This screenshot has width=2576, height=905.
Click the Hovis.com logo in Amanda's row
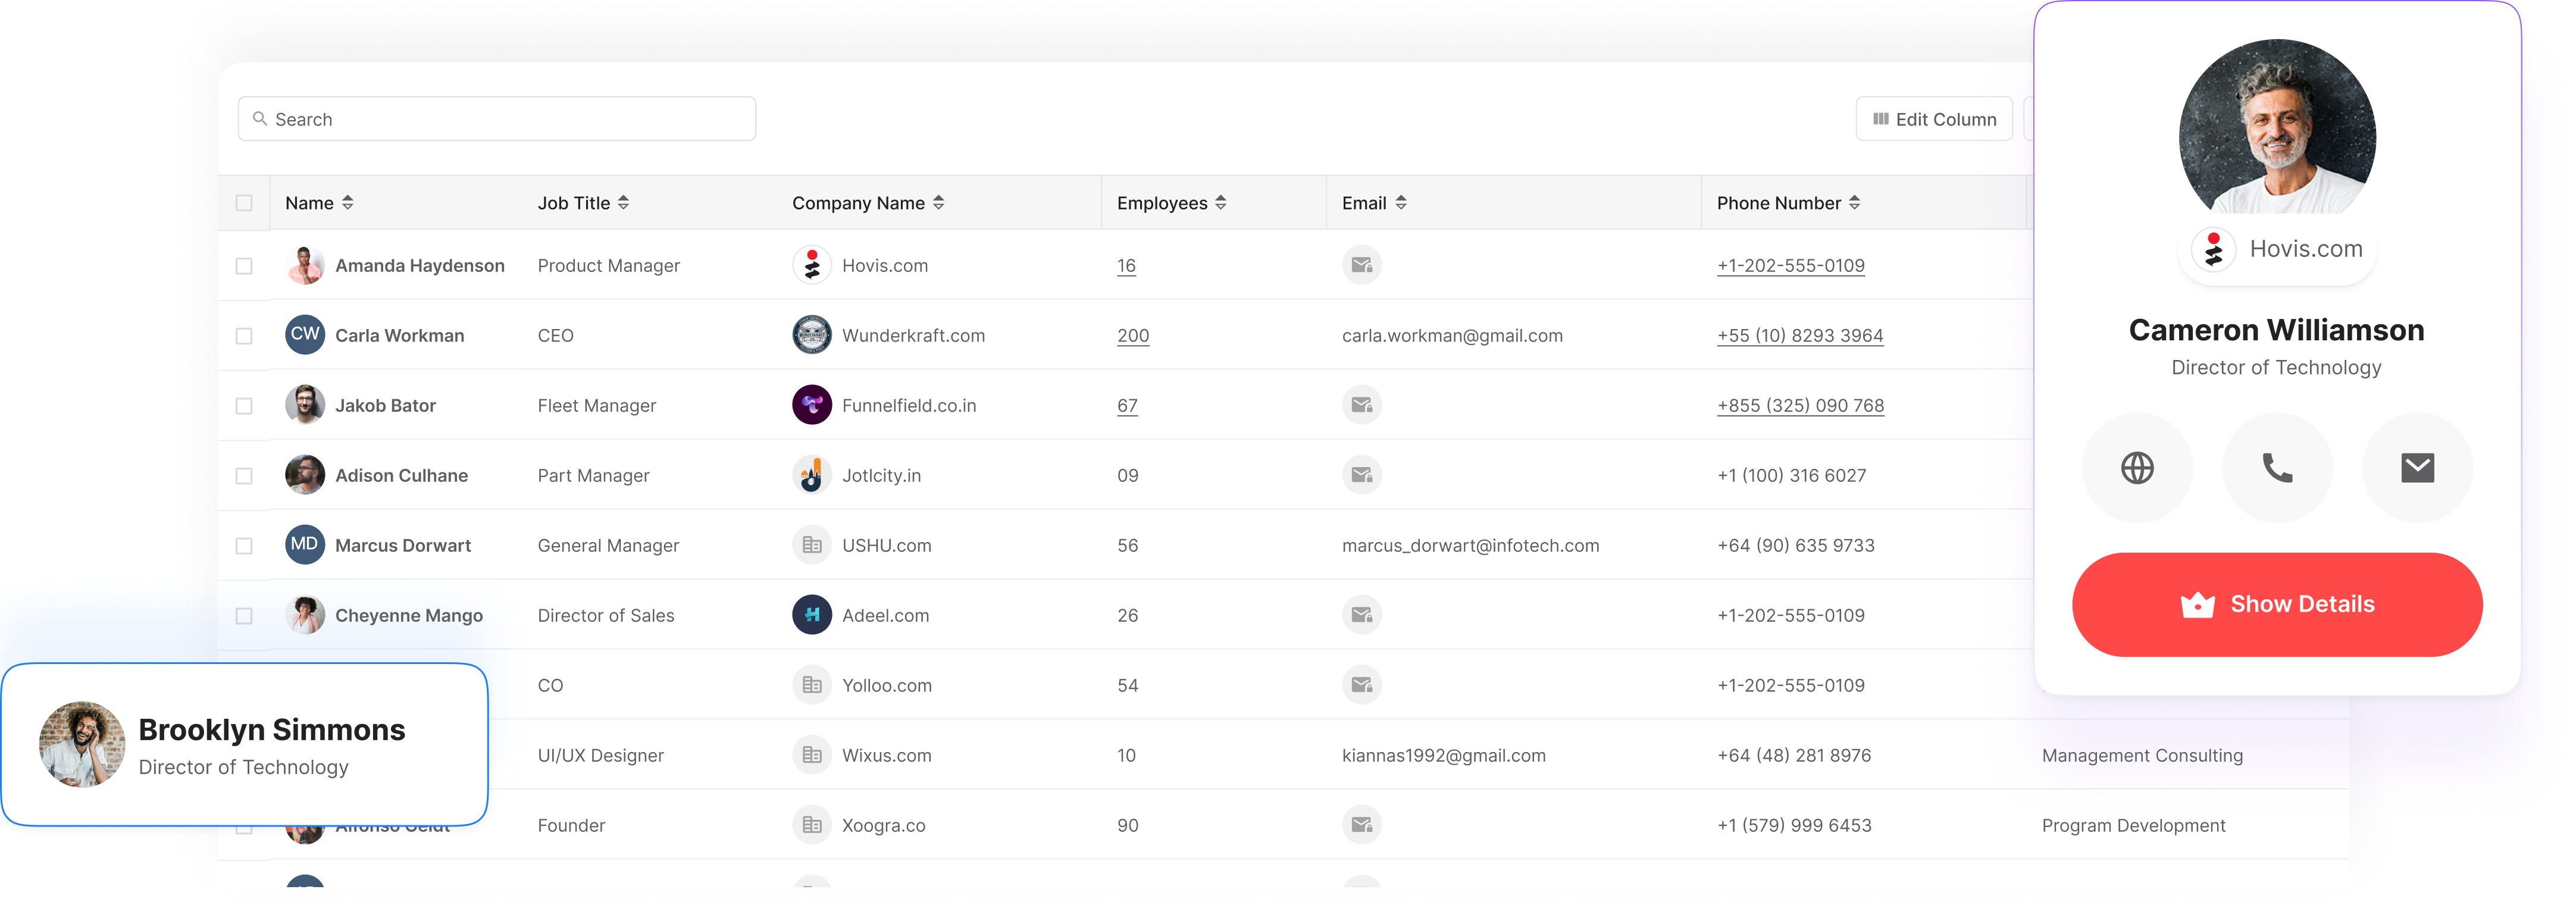coord(812,265)
